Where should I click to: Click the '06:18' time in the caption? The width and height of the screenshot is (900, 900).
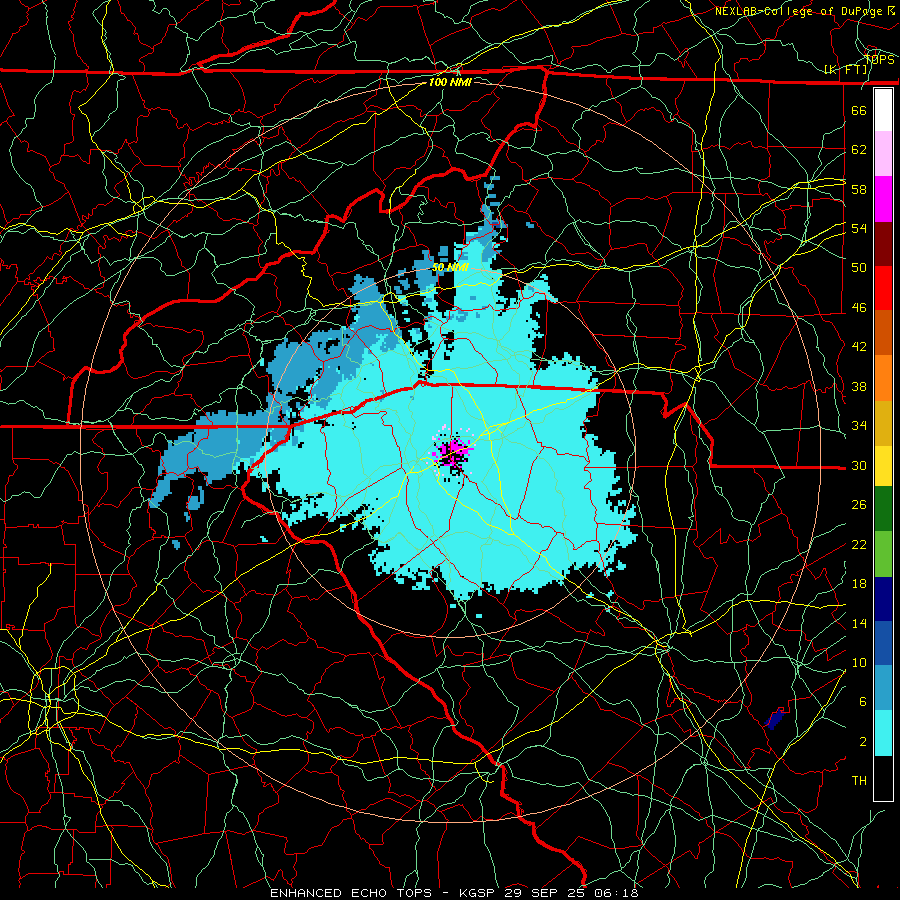(616, 893)
